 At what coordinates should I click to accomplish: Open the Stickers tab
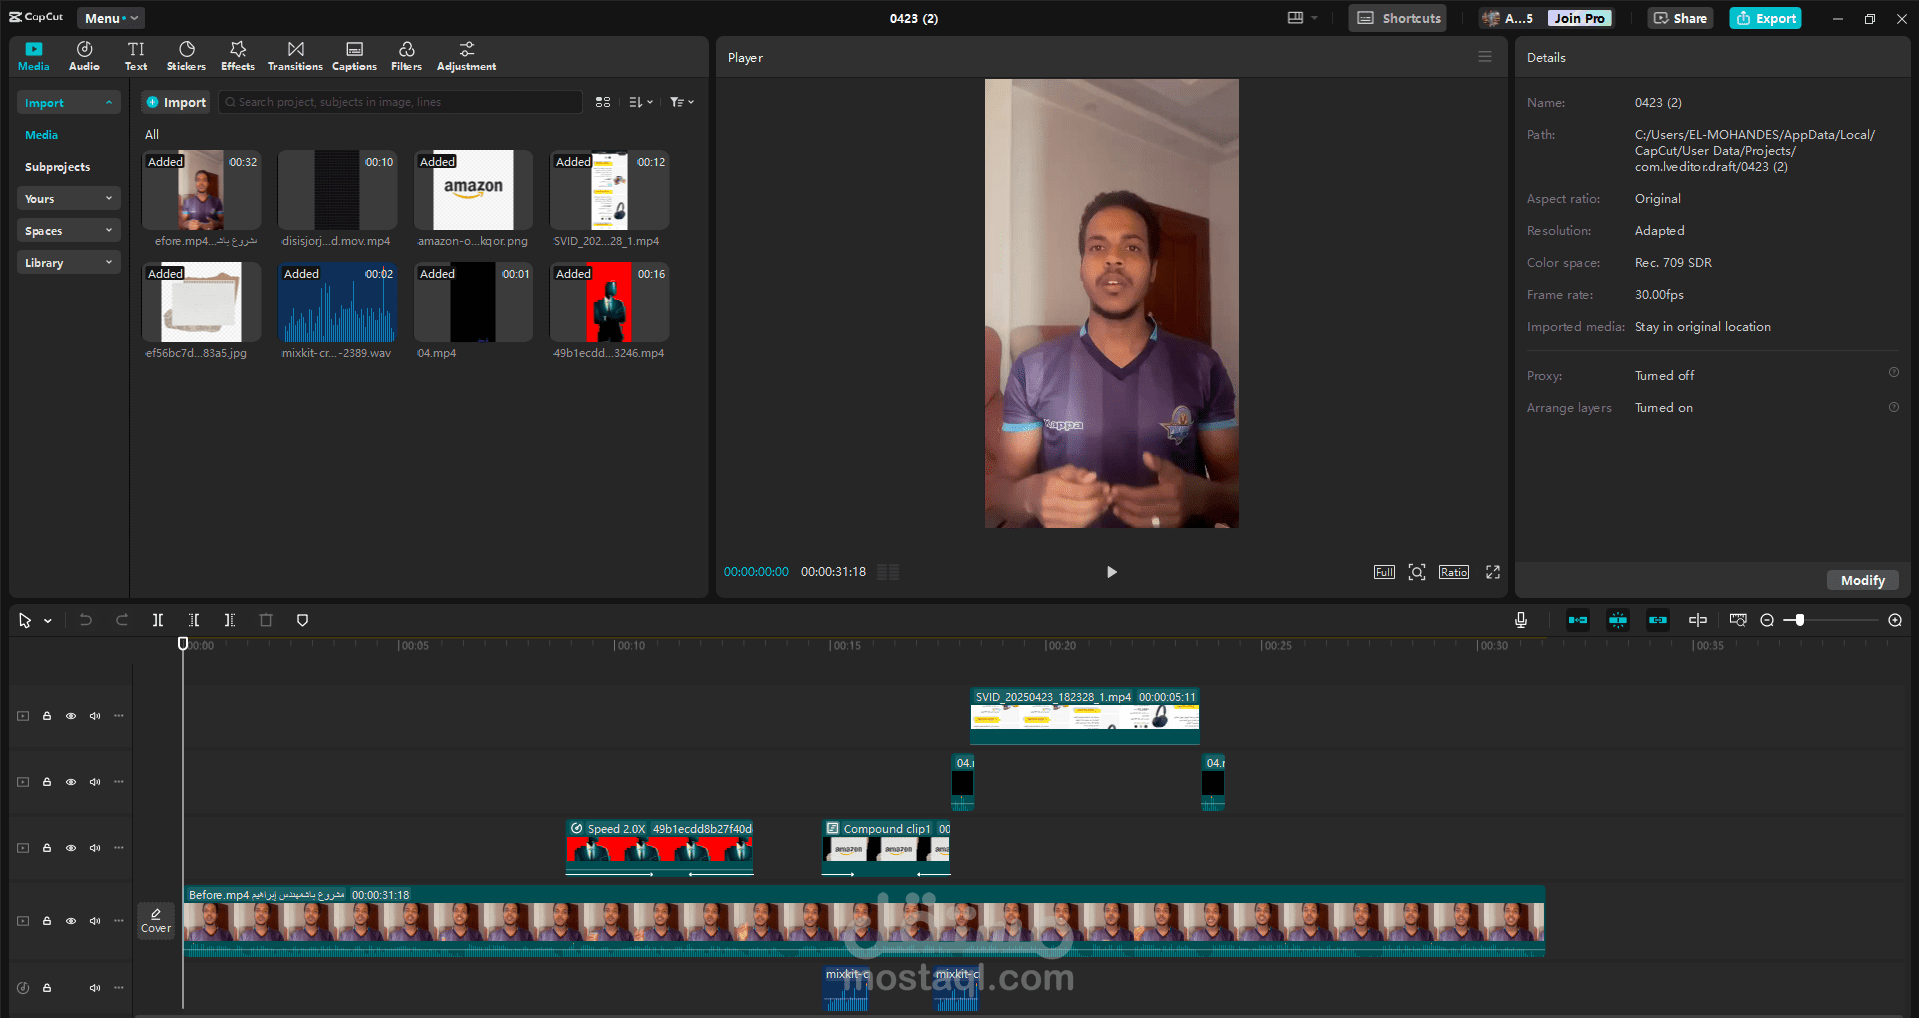point(186,56)
